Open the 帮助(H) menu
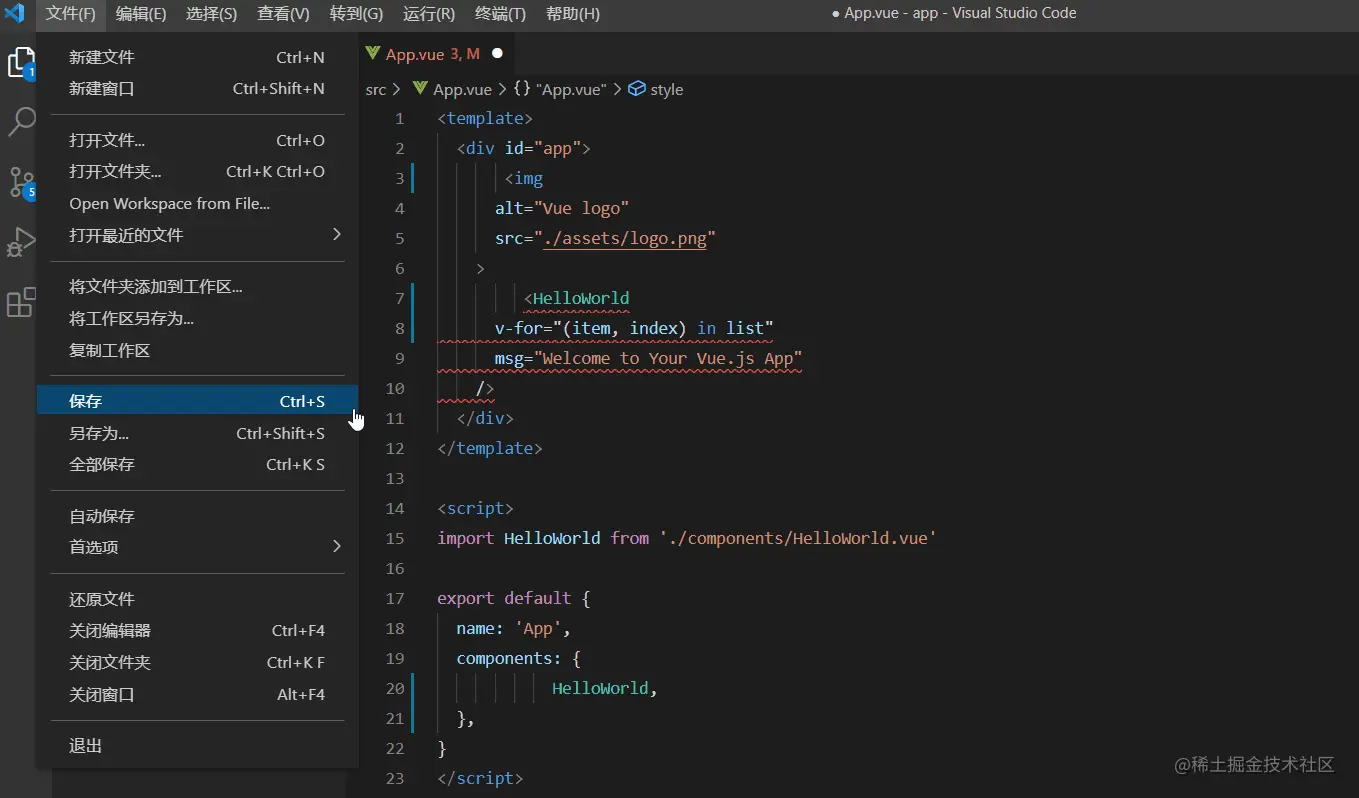 (573, 13)
